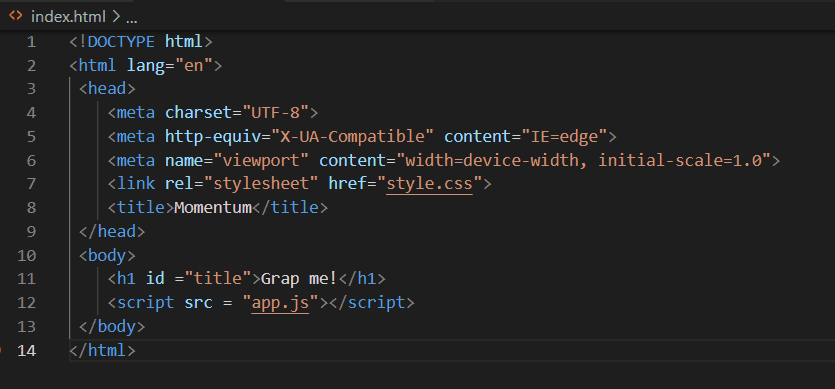Click the script tag on line 12
835x389 pixels.
pos(141,303)
